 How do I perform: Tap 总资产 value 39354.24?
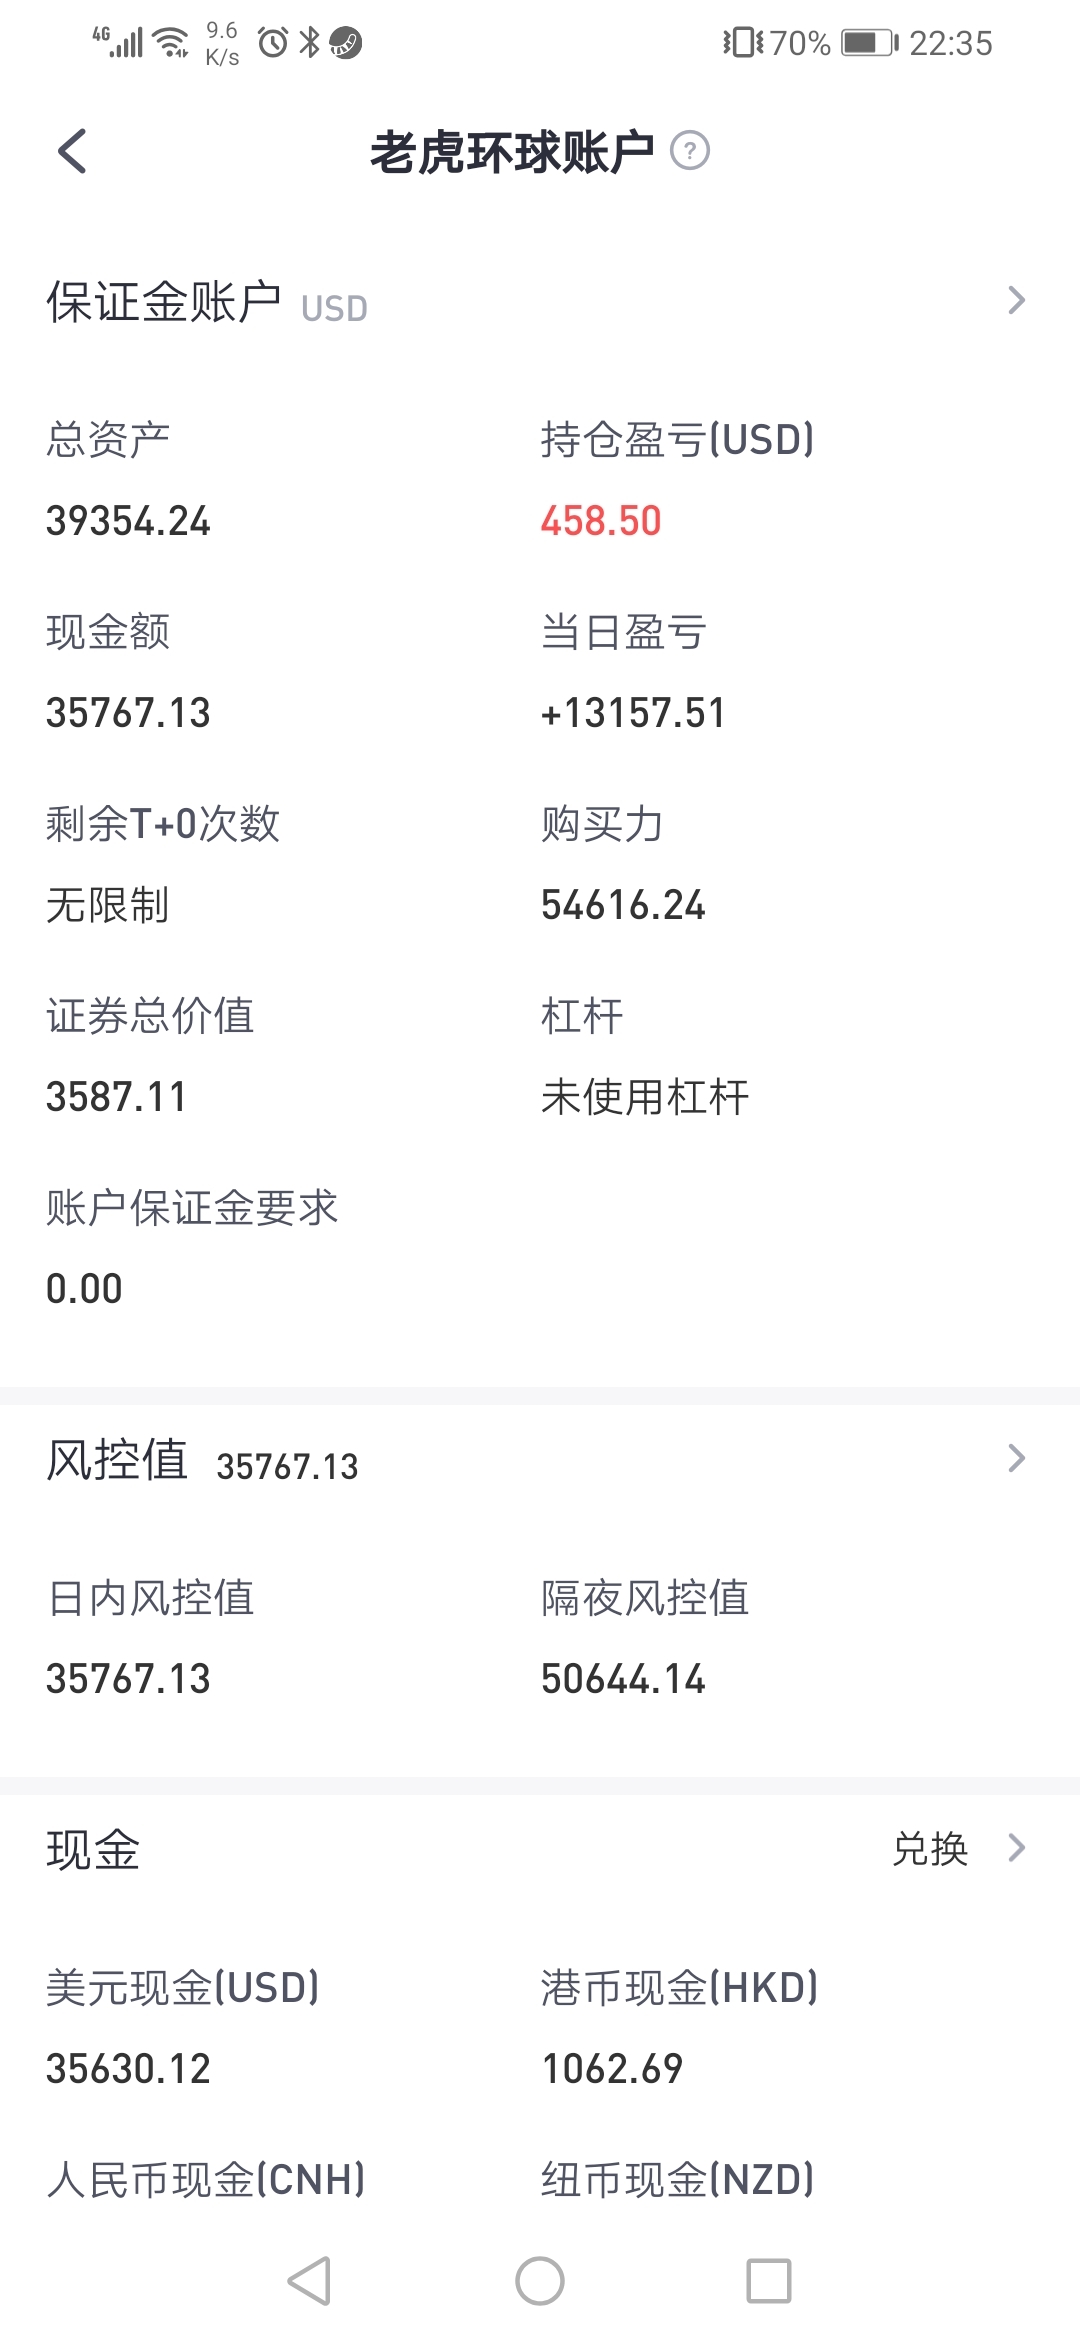[x=128, y=521]
